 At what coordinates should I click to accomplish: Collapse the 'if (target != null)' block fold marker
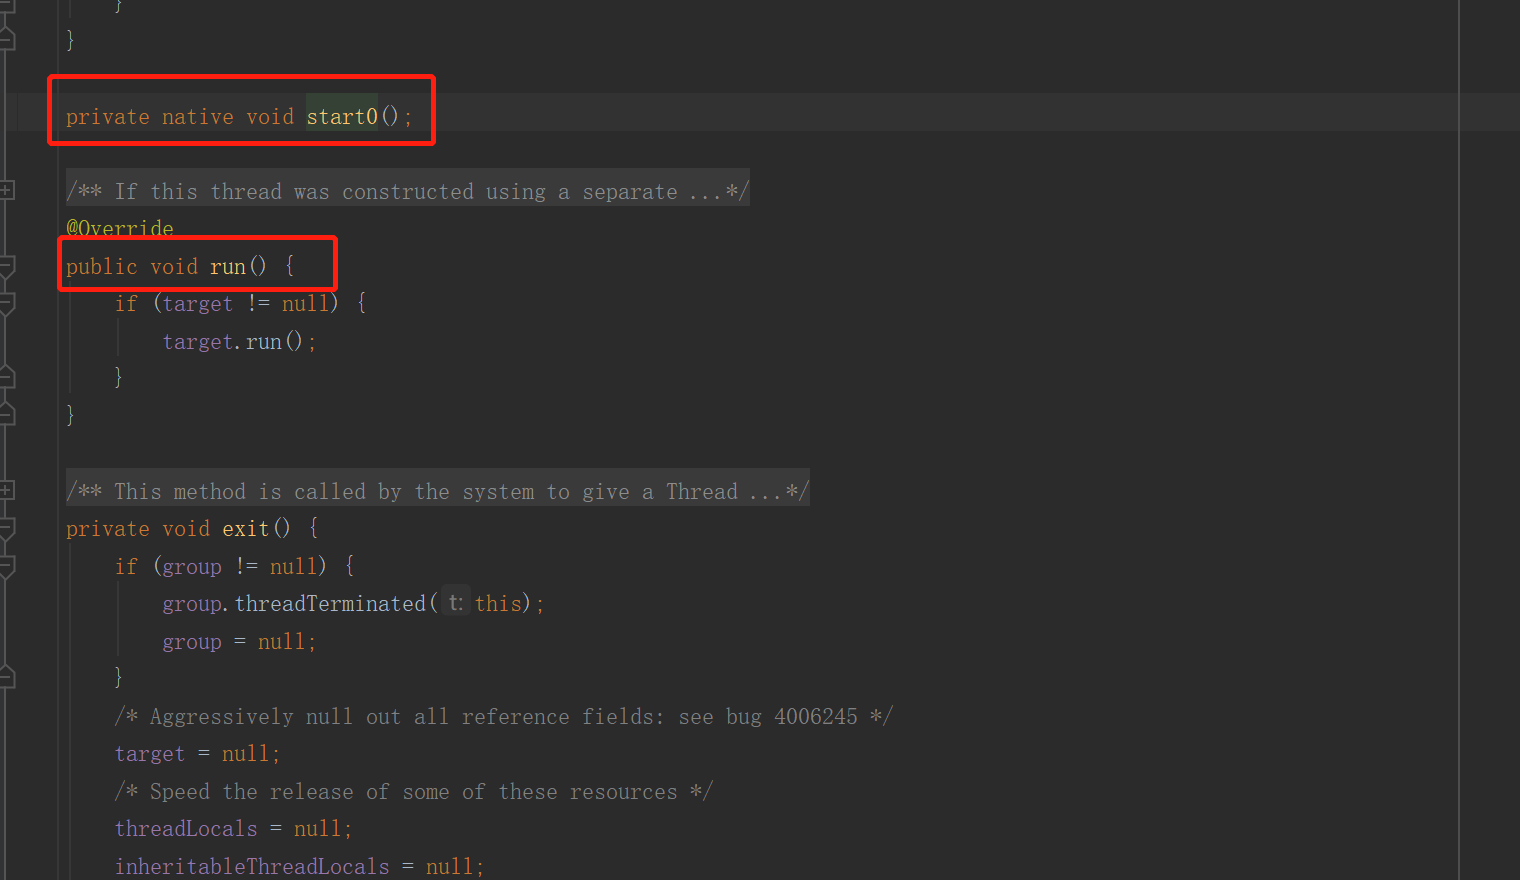click(6, 303)
